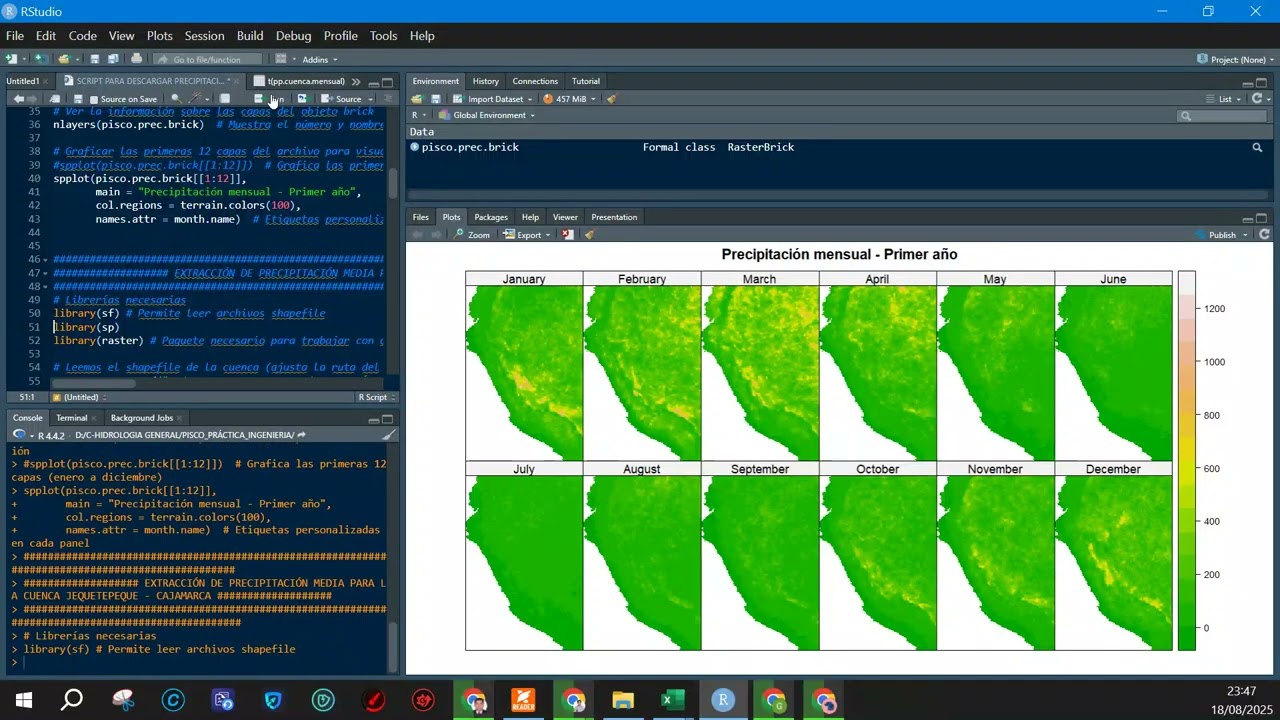
Task: Clear all plots with the broom icon
Action: tap(590, 235)
